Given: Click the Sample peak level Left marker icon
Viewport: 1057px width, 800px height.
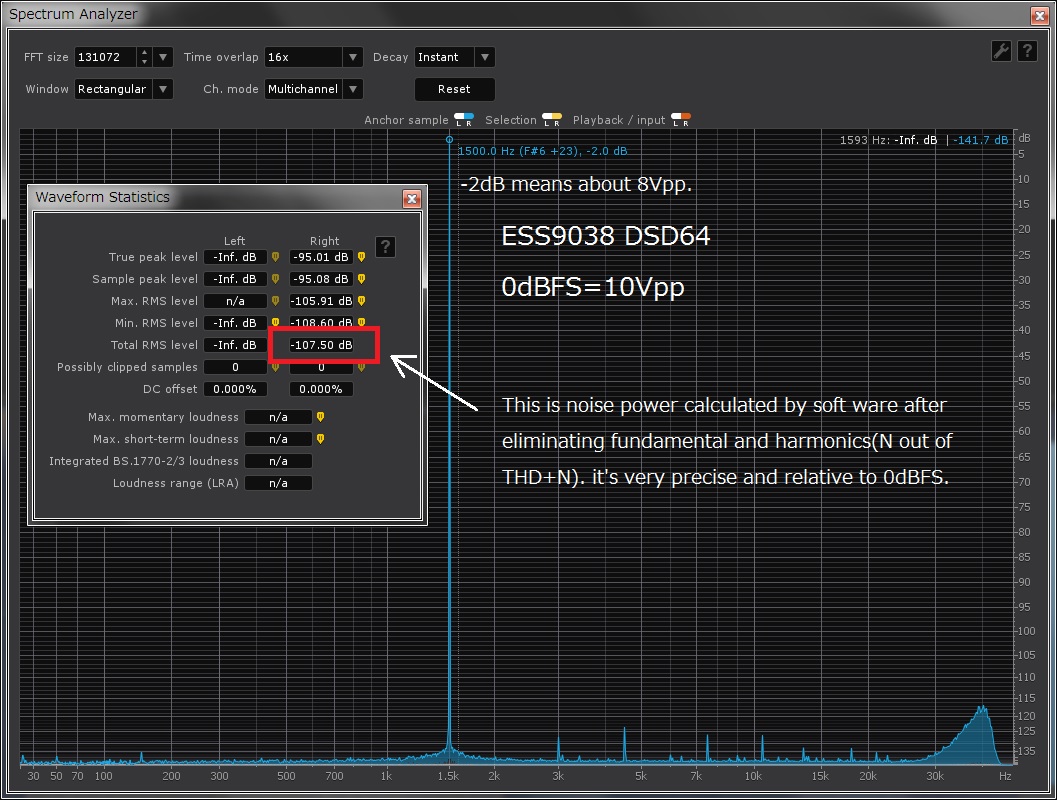Looking at the screenshot, I should pyautogui.click(x=275, y=279).
